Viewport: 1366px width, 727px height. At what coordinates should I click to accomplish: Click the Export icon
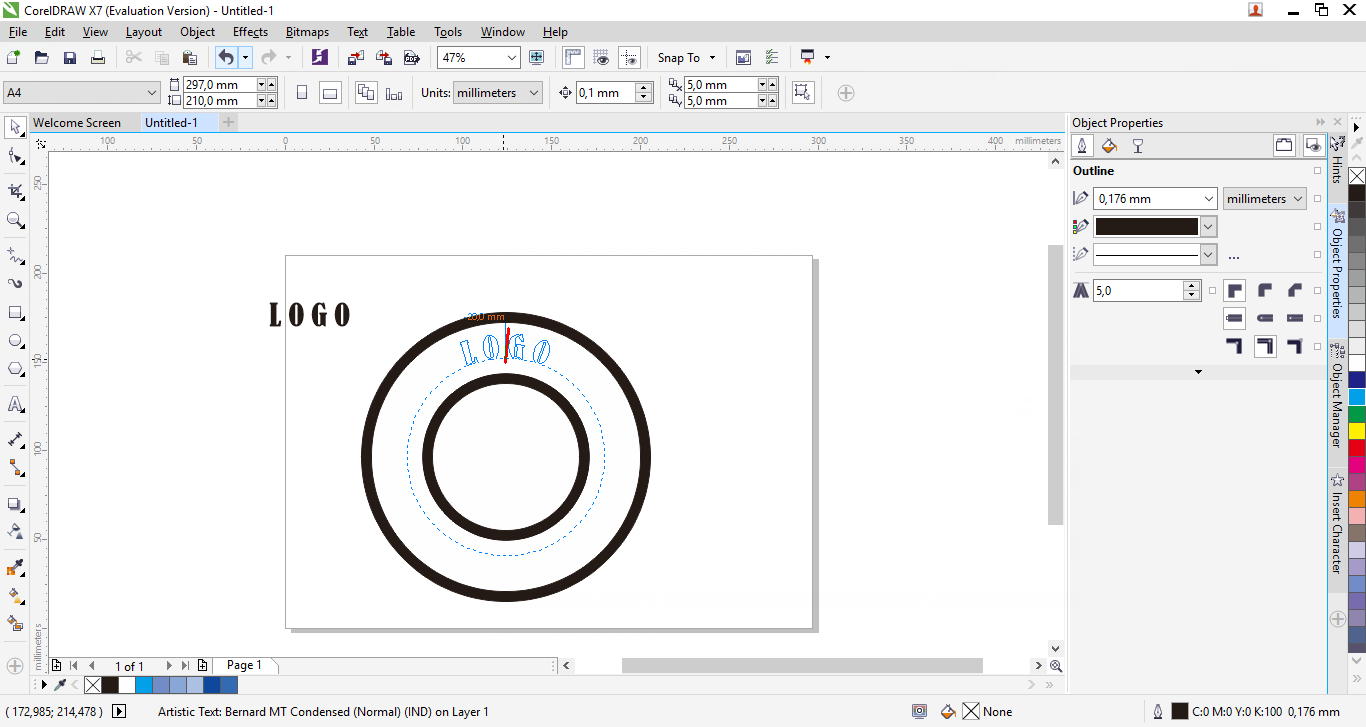point(384,58)
